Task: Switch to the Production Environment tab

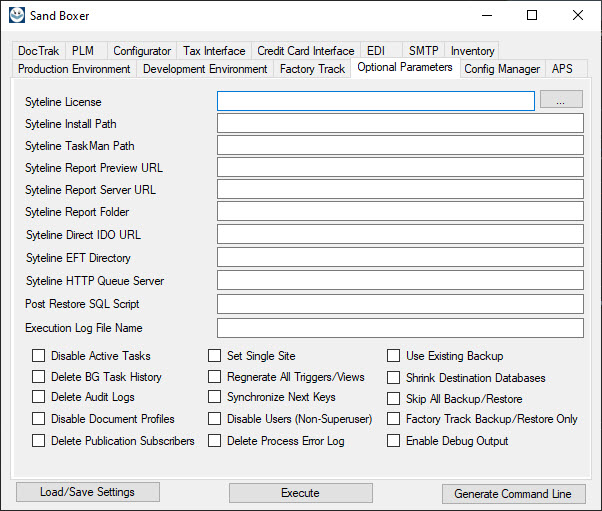Action: pyautogui.click(x=74, y=69)
